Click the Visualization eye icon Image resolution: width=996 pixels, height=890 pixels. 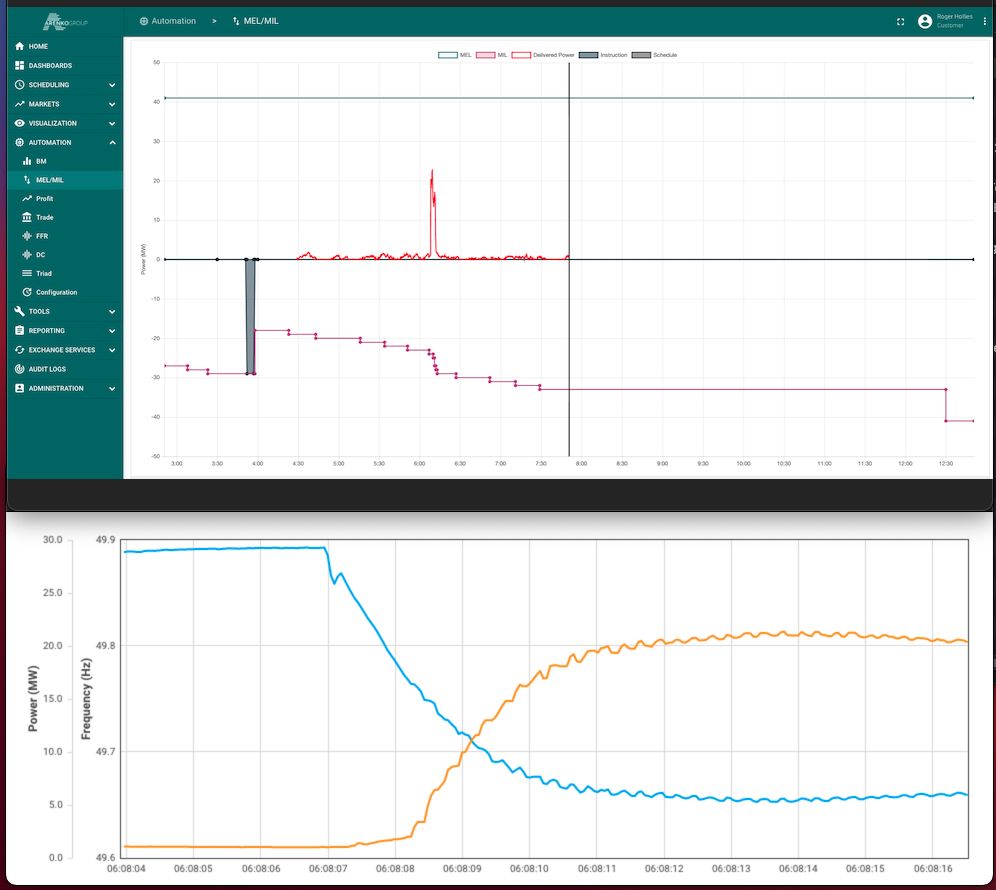19,123
